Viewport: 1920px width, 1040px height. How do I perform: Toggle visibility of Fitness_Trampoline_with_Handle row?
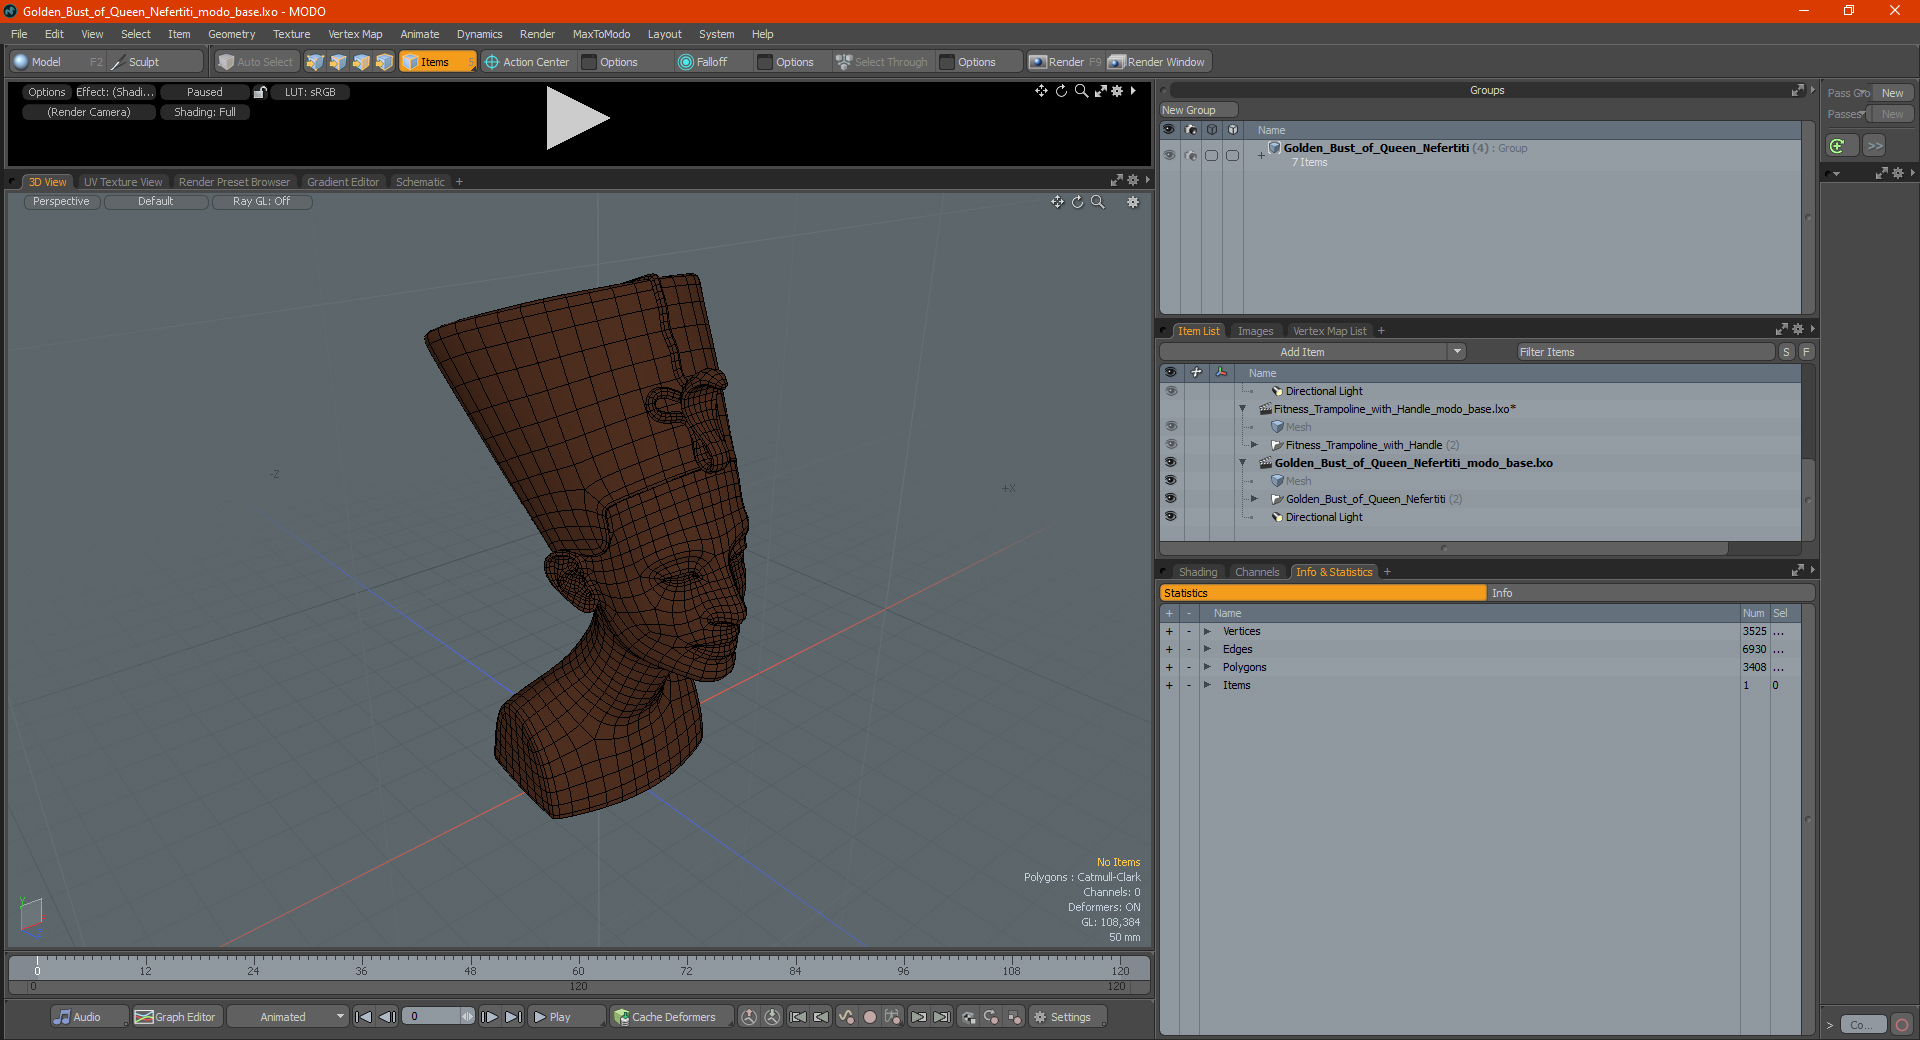coord(1170,445)
